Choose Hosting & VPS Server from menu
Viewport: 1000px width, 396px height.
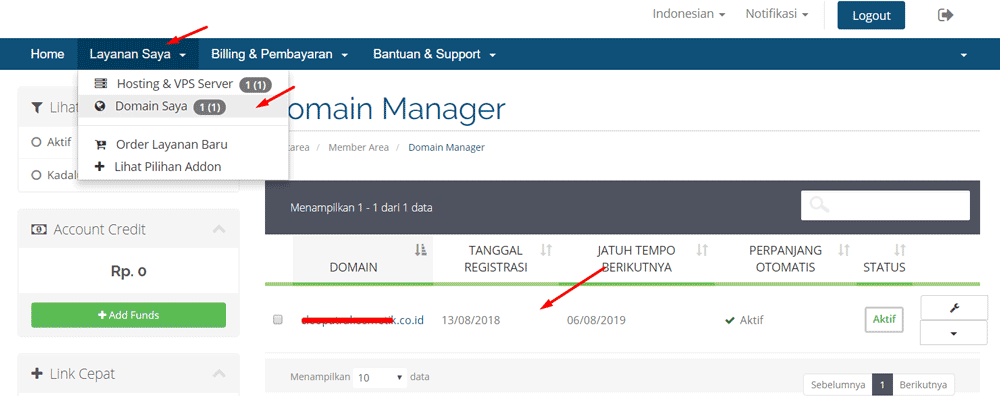coord(183,84)
